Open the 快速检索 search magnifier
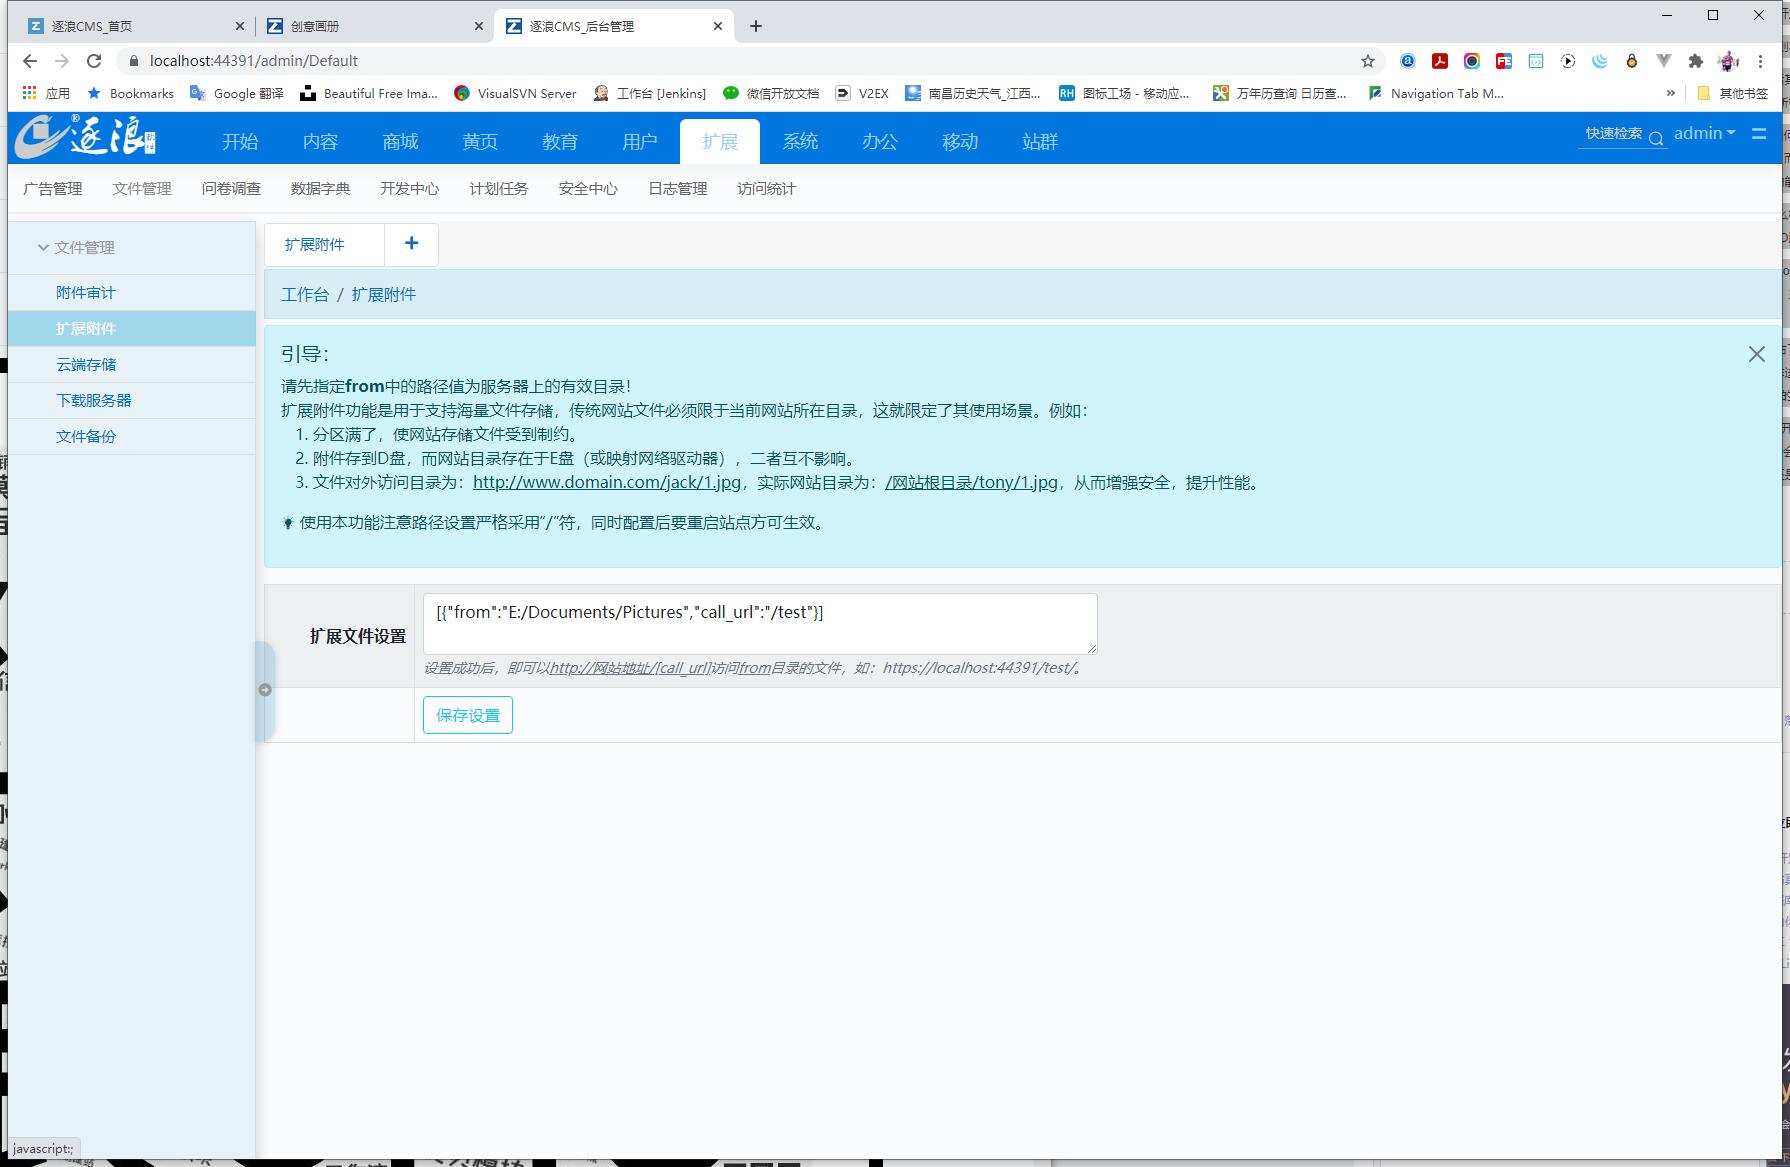This screenshot has width=1790, height=1167. pyautogui.click(x=1657, y=136)
